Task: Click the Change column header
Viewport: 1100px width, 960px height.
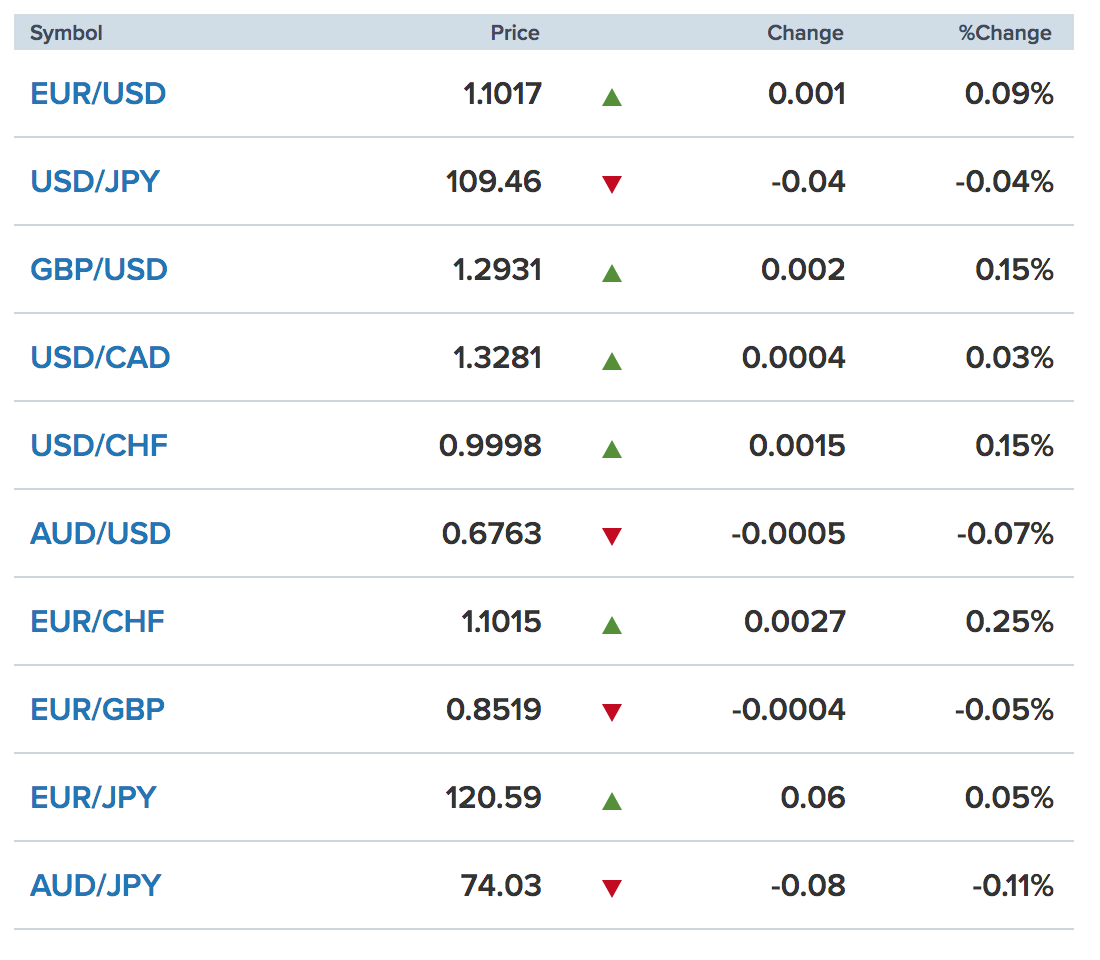Action: (805, 33)
